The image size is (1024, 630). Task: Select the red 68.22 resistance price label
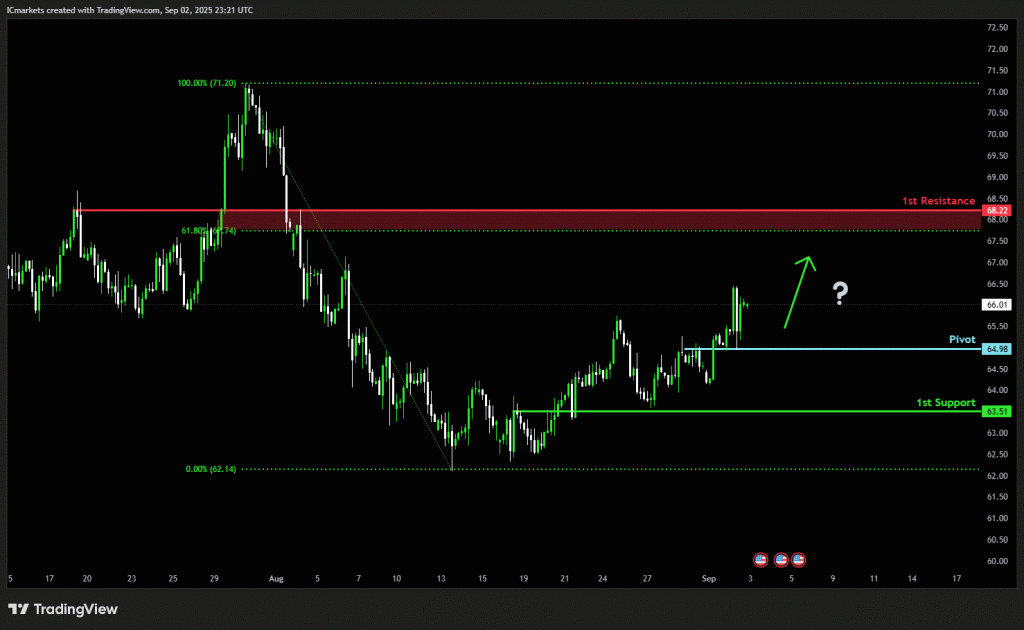click(x=997, y=210)
